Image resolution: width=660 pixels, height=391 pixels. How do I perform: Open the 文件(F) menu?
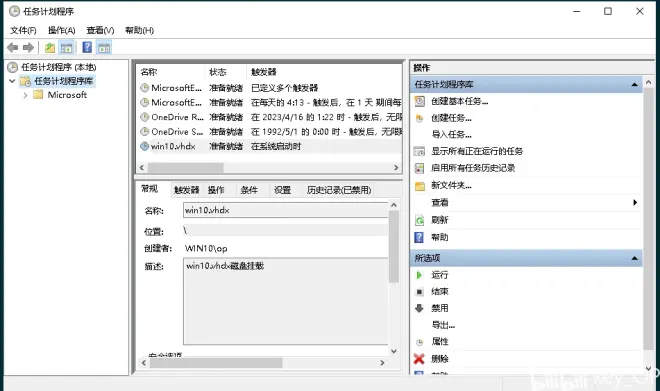click(23, 30)
